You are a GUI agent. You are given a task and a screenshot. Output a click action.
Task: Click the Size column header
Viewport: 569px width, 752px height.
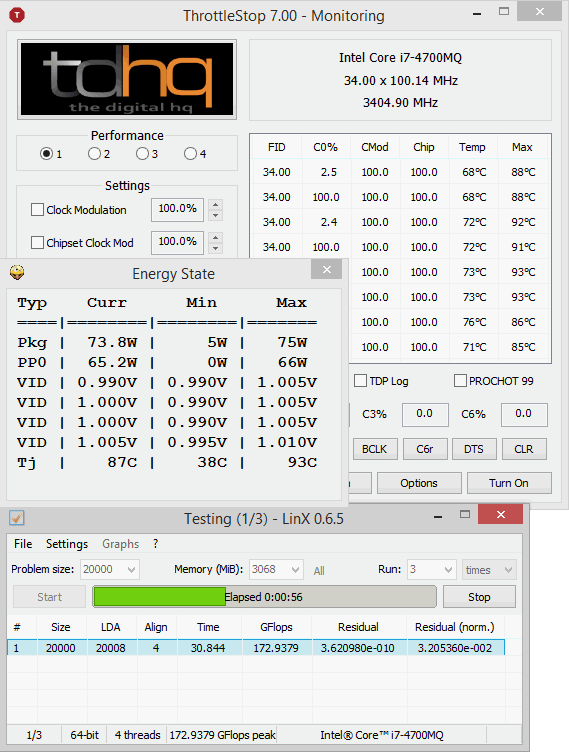(x=61, y=627)
